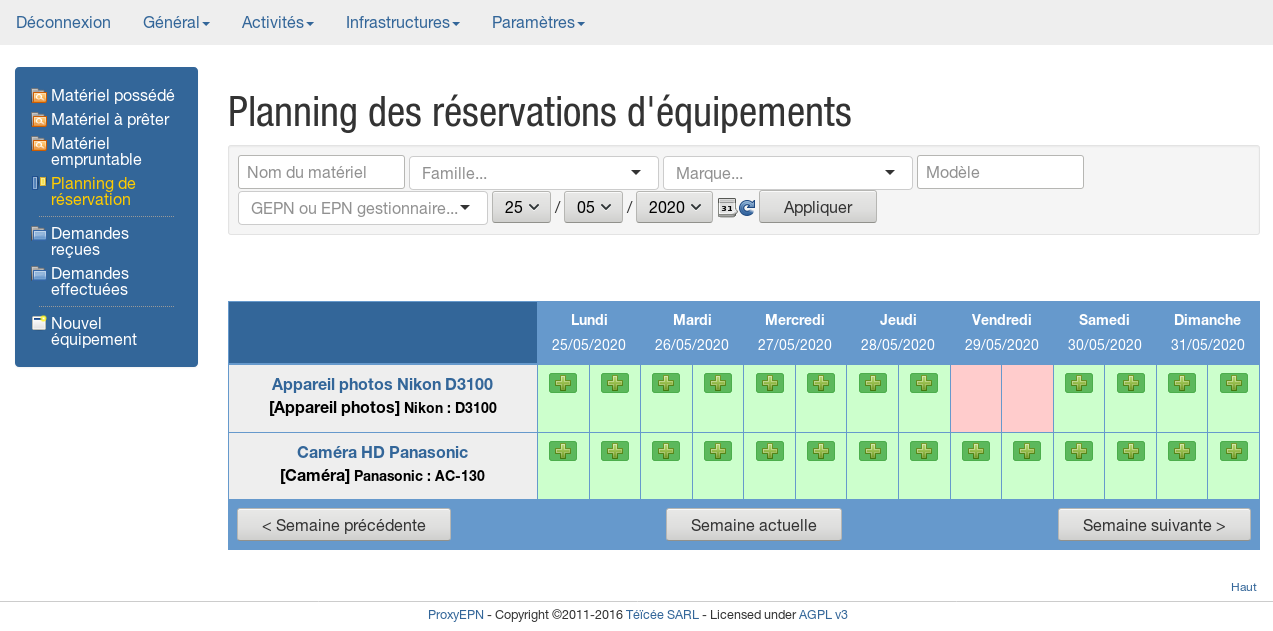Click the Nom du matériel input field

pyautogui.click(x=321, y=172)
